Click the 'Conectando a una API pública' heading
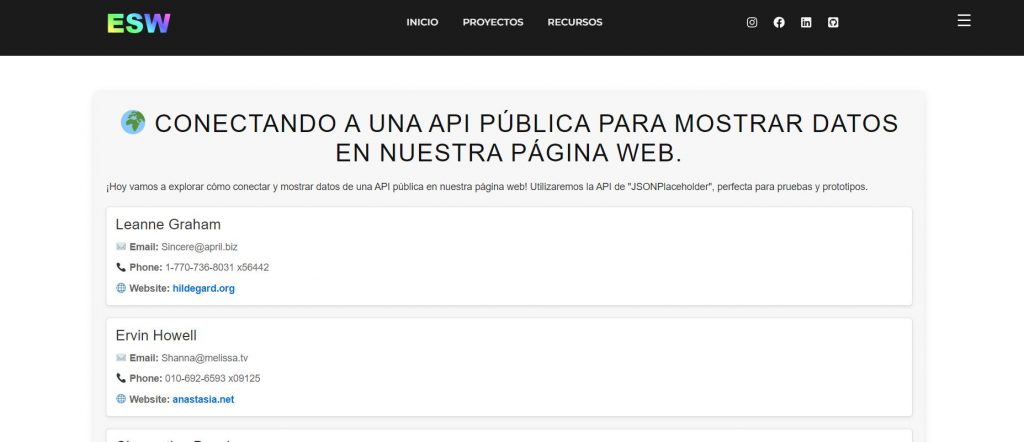This screenshot has width=1024, height=442. [x=509, y=138]
